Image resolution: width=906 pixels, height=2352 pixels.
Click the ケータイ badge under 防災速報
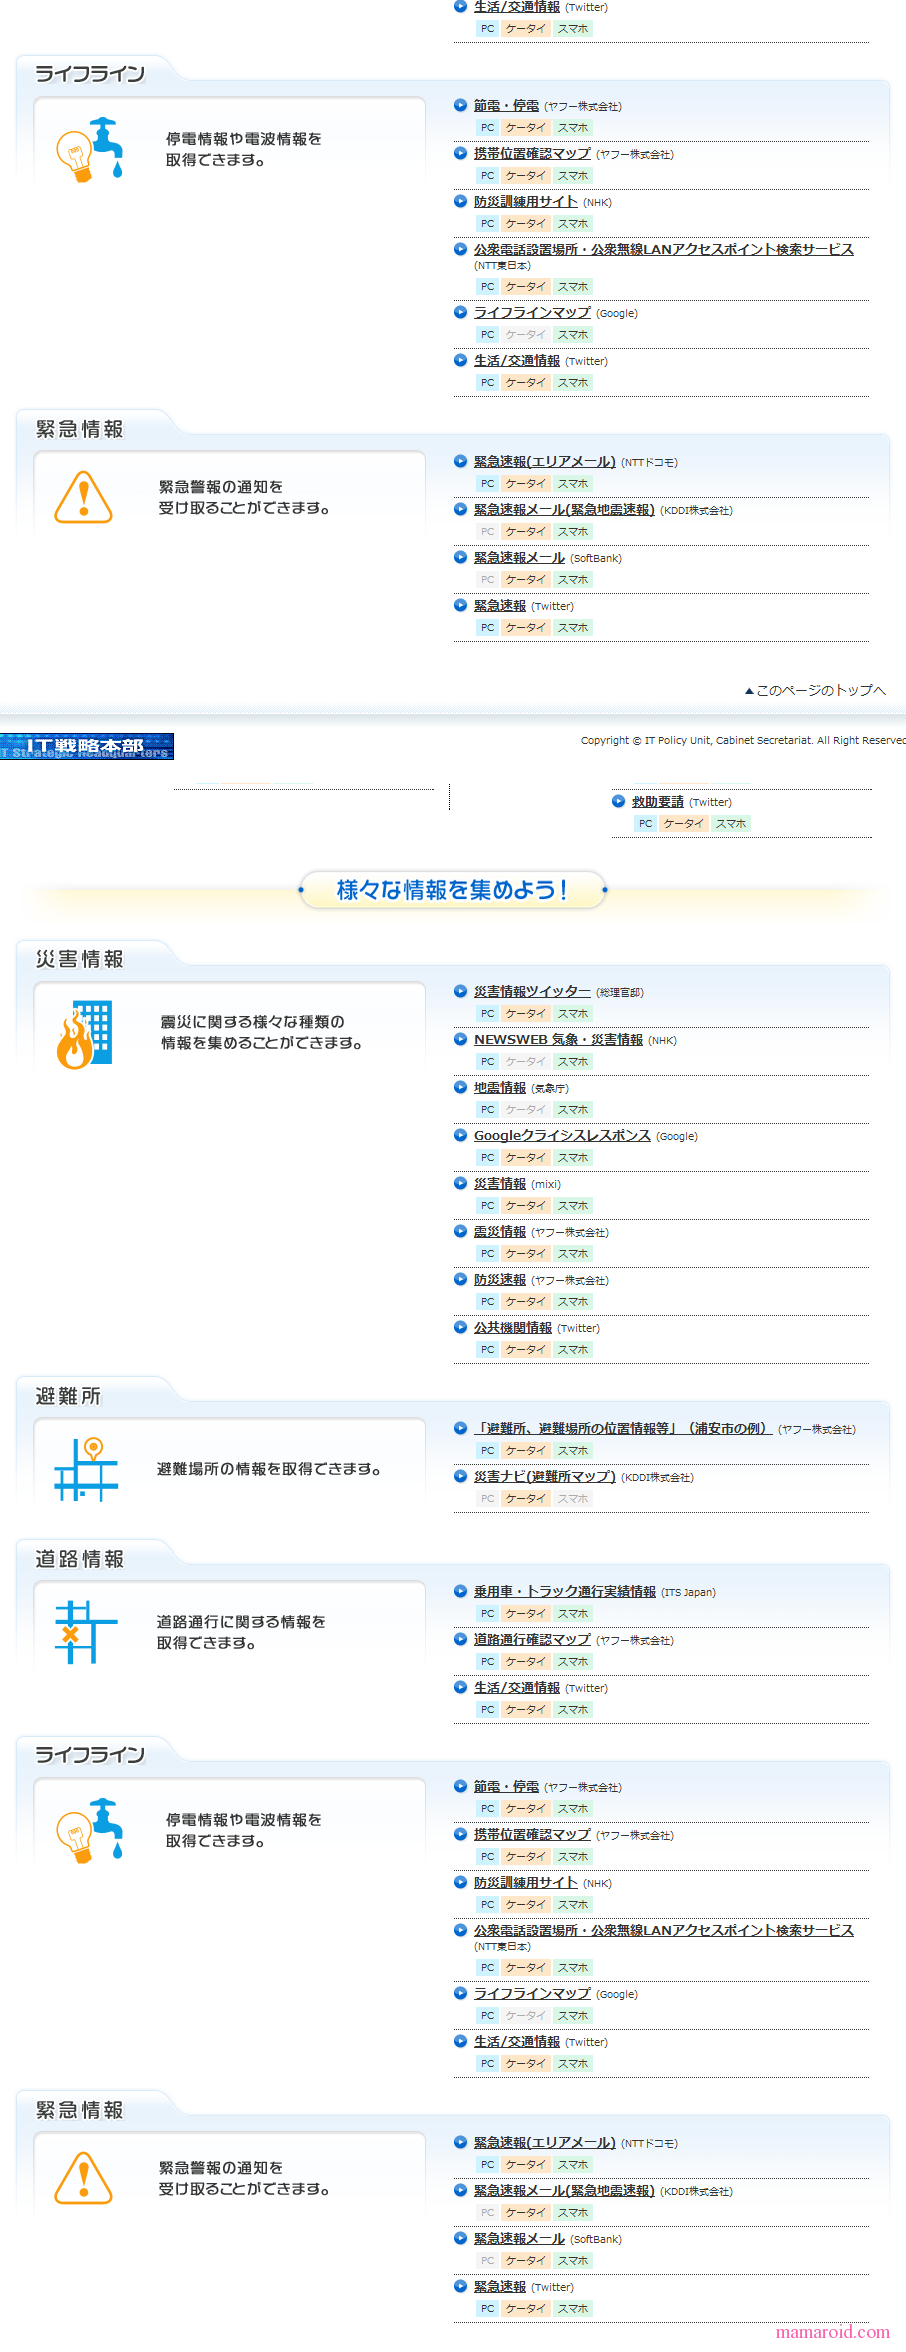[525, 1302]
